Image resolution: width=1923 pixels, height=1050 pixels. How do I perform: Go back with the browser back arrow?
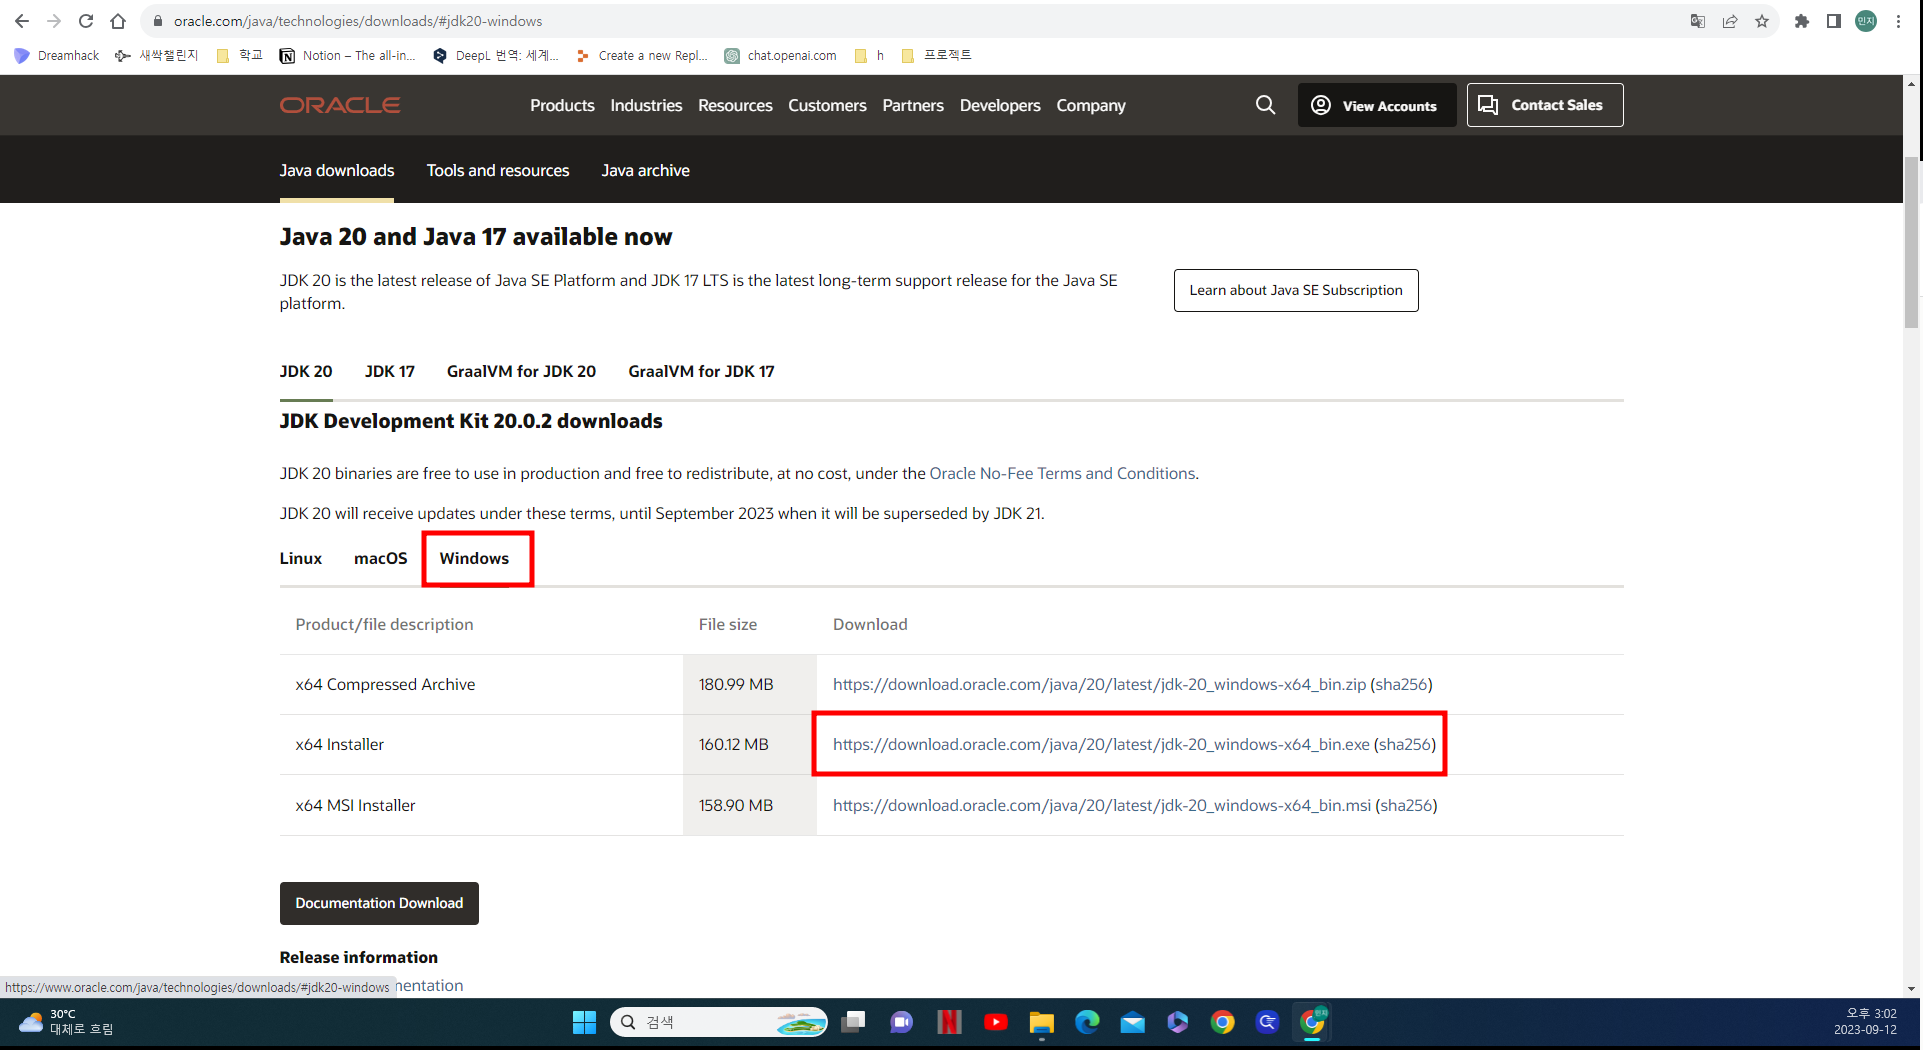pyautogui.click(x=22, y=21)
